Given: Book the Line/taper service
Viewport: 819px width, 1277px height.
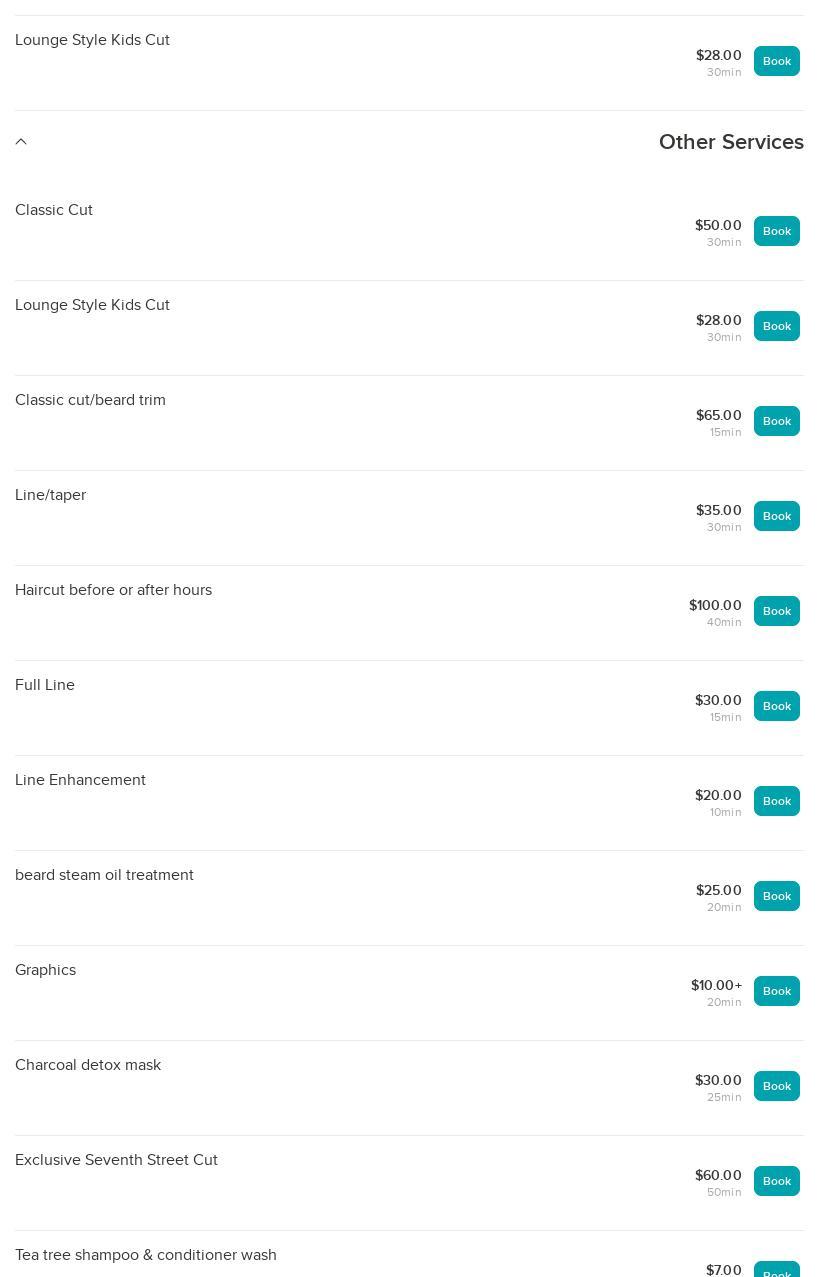Looking at the screenshot, I should (x=777, y=516).
